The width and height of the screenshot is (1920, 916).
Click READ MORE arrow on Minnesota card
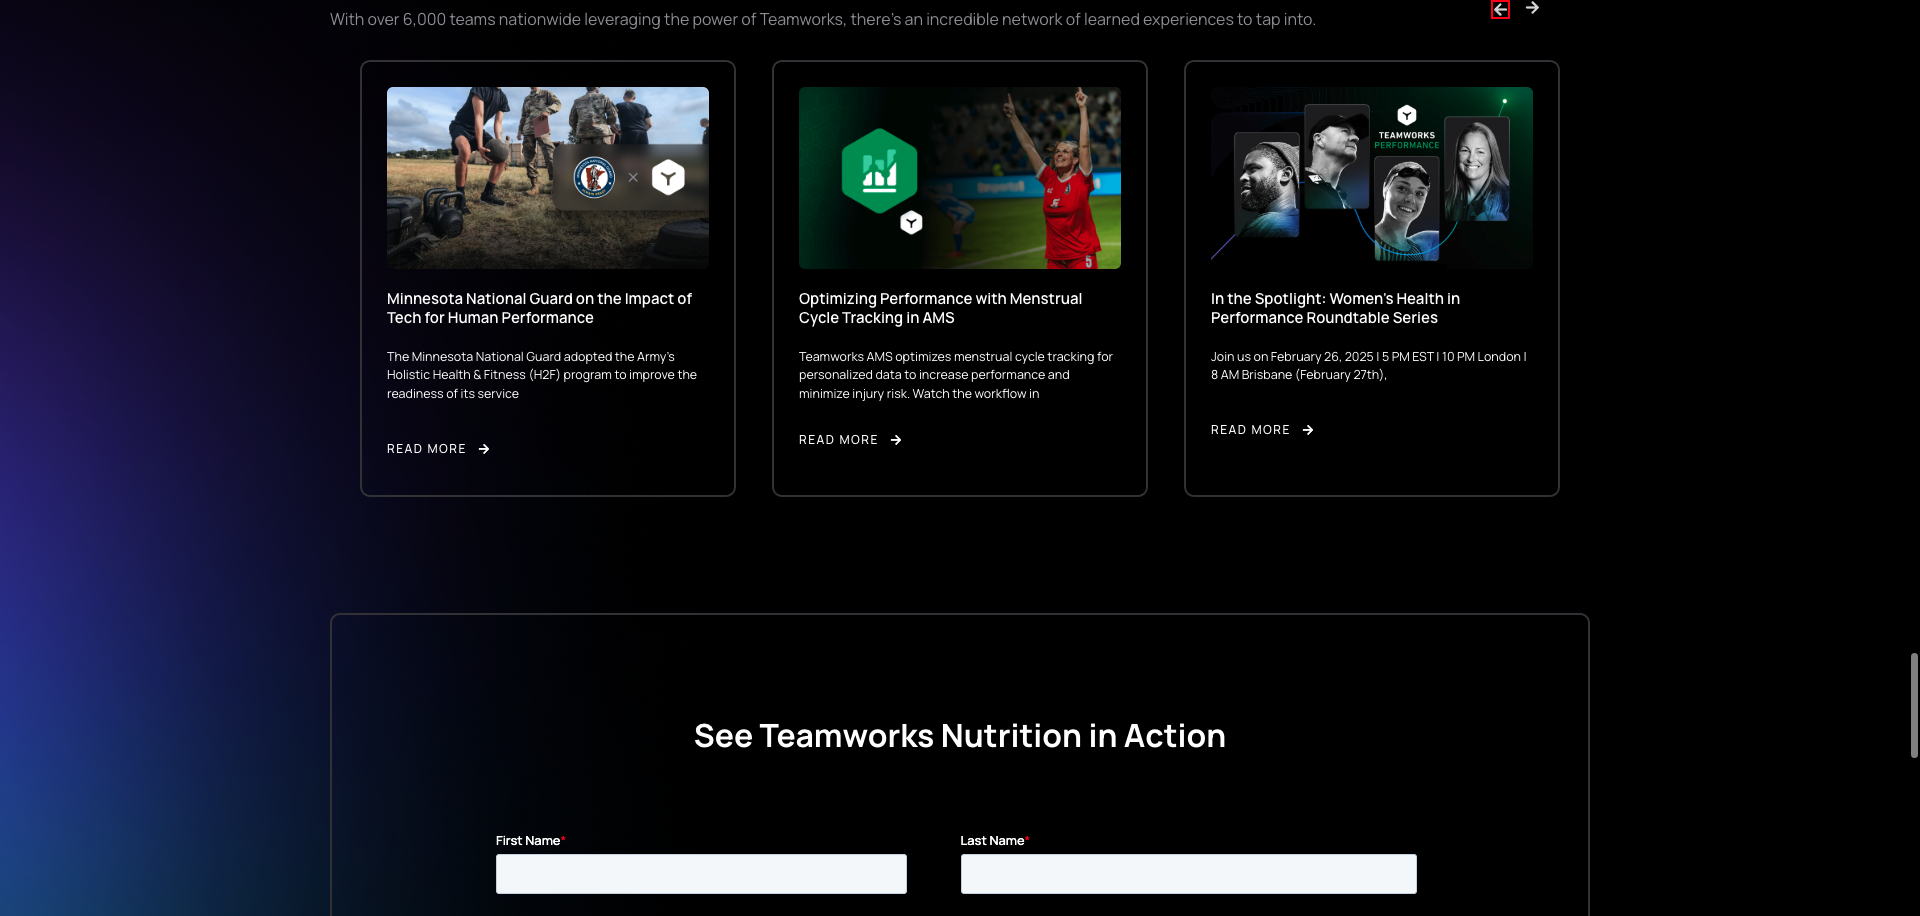483,449
